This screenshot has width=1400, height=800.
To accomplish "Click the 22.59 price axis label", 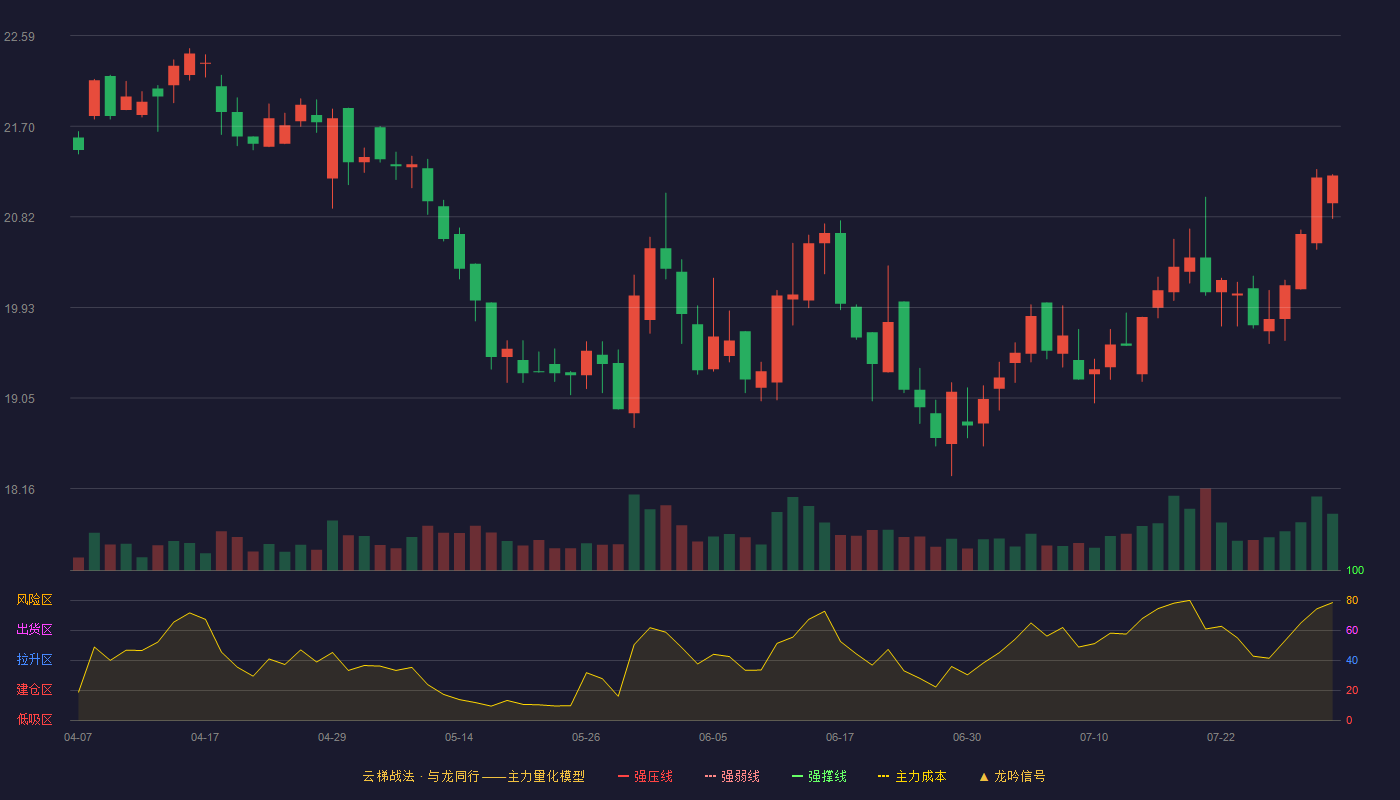I will (19, 37).
